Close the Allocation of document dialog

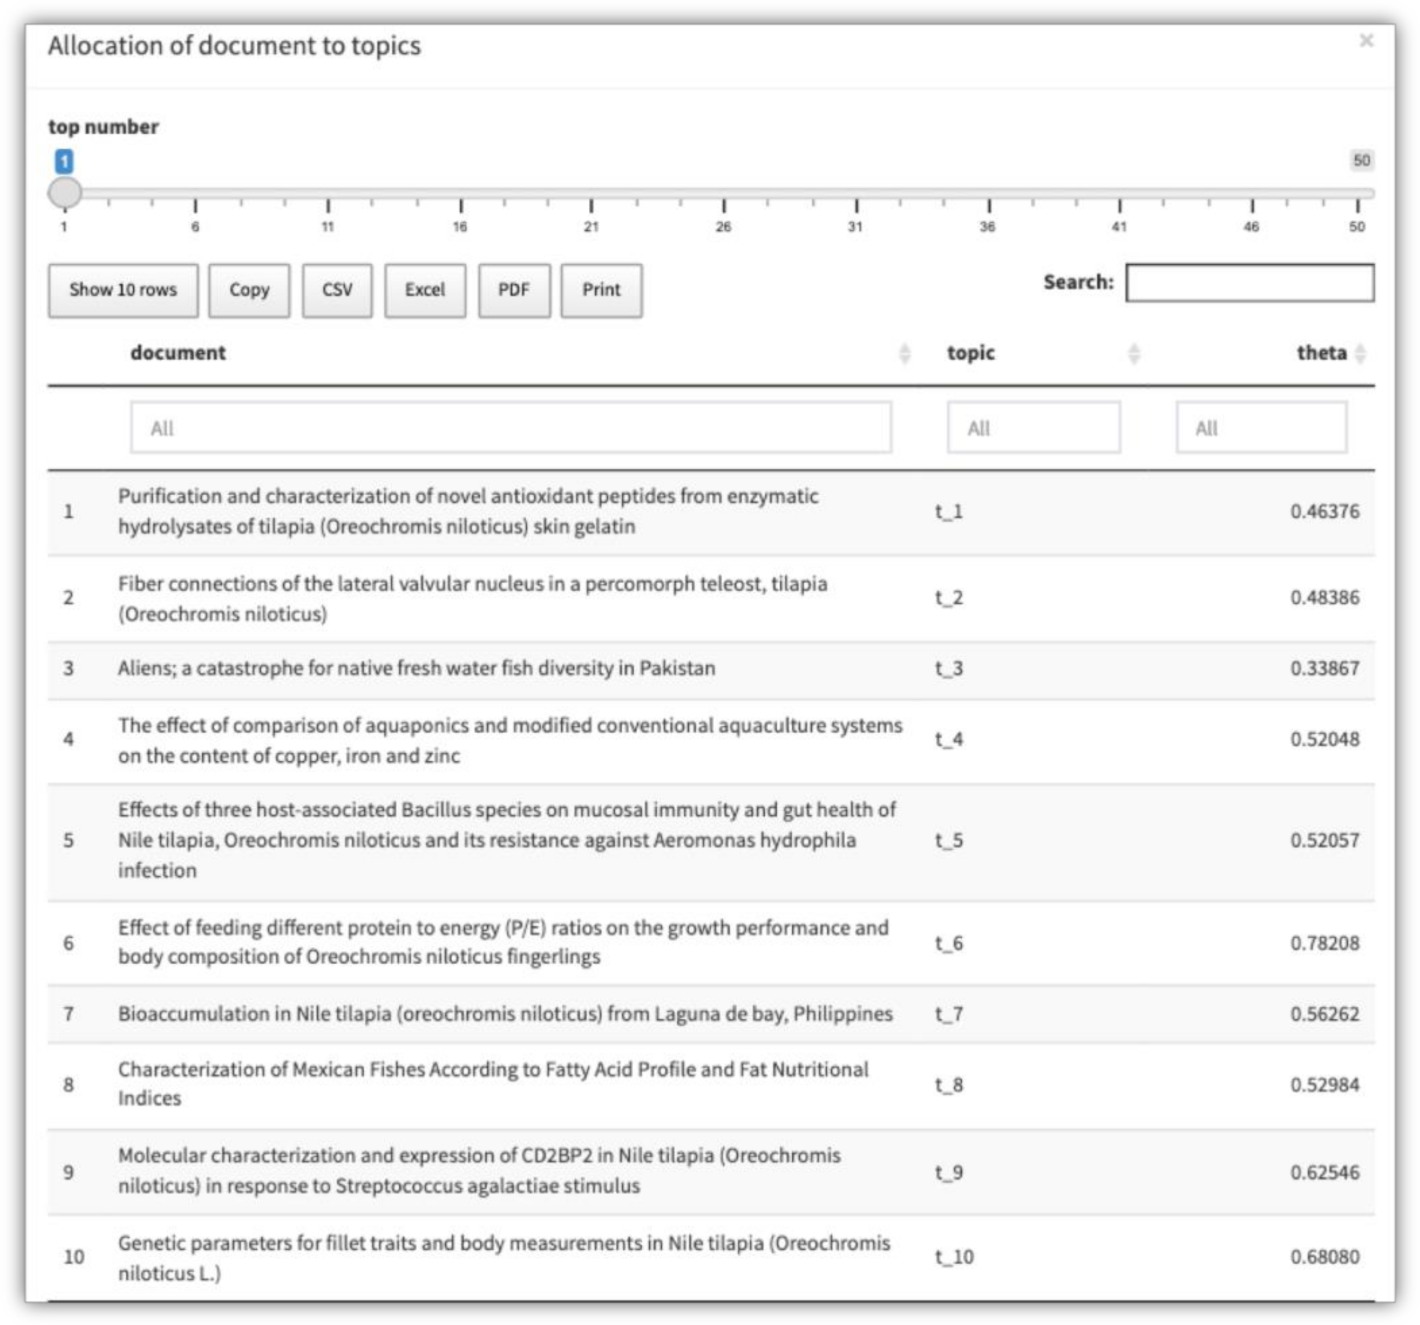coord(1365,41)
